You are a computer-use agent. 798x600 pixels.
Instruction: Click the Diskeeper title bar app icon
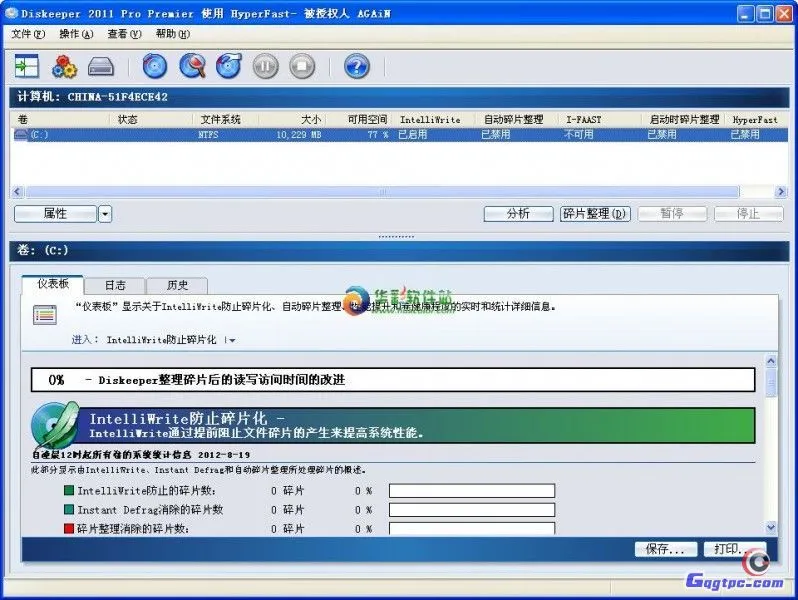tap(11, 13)
